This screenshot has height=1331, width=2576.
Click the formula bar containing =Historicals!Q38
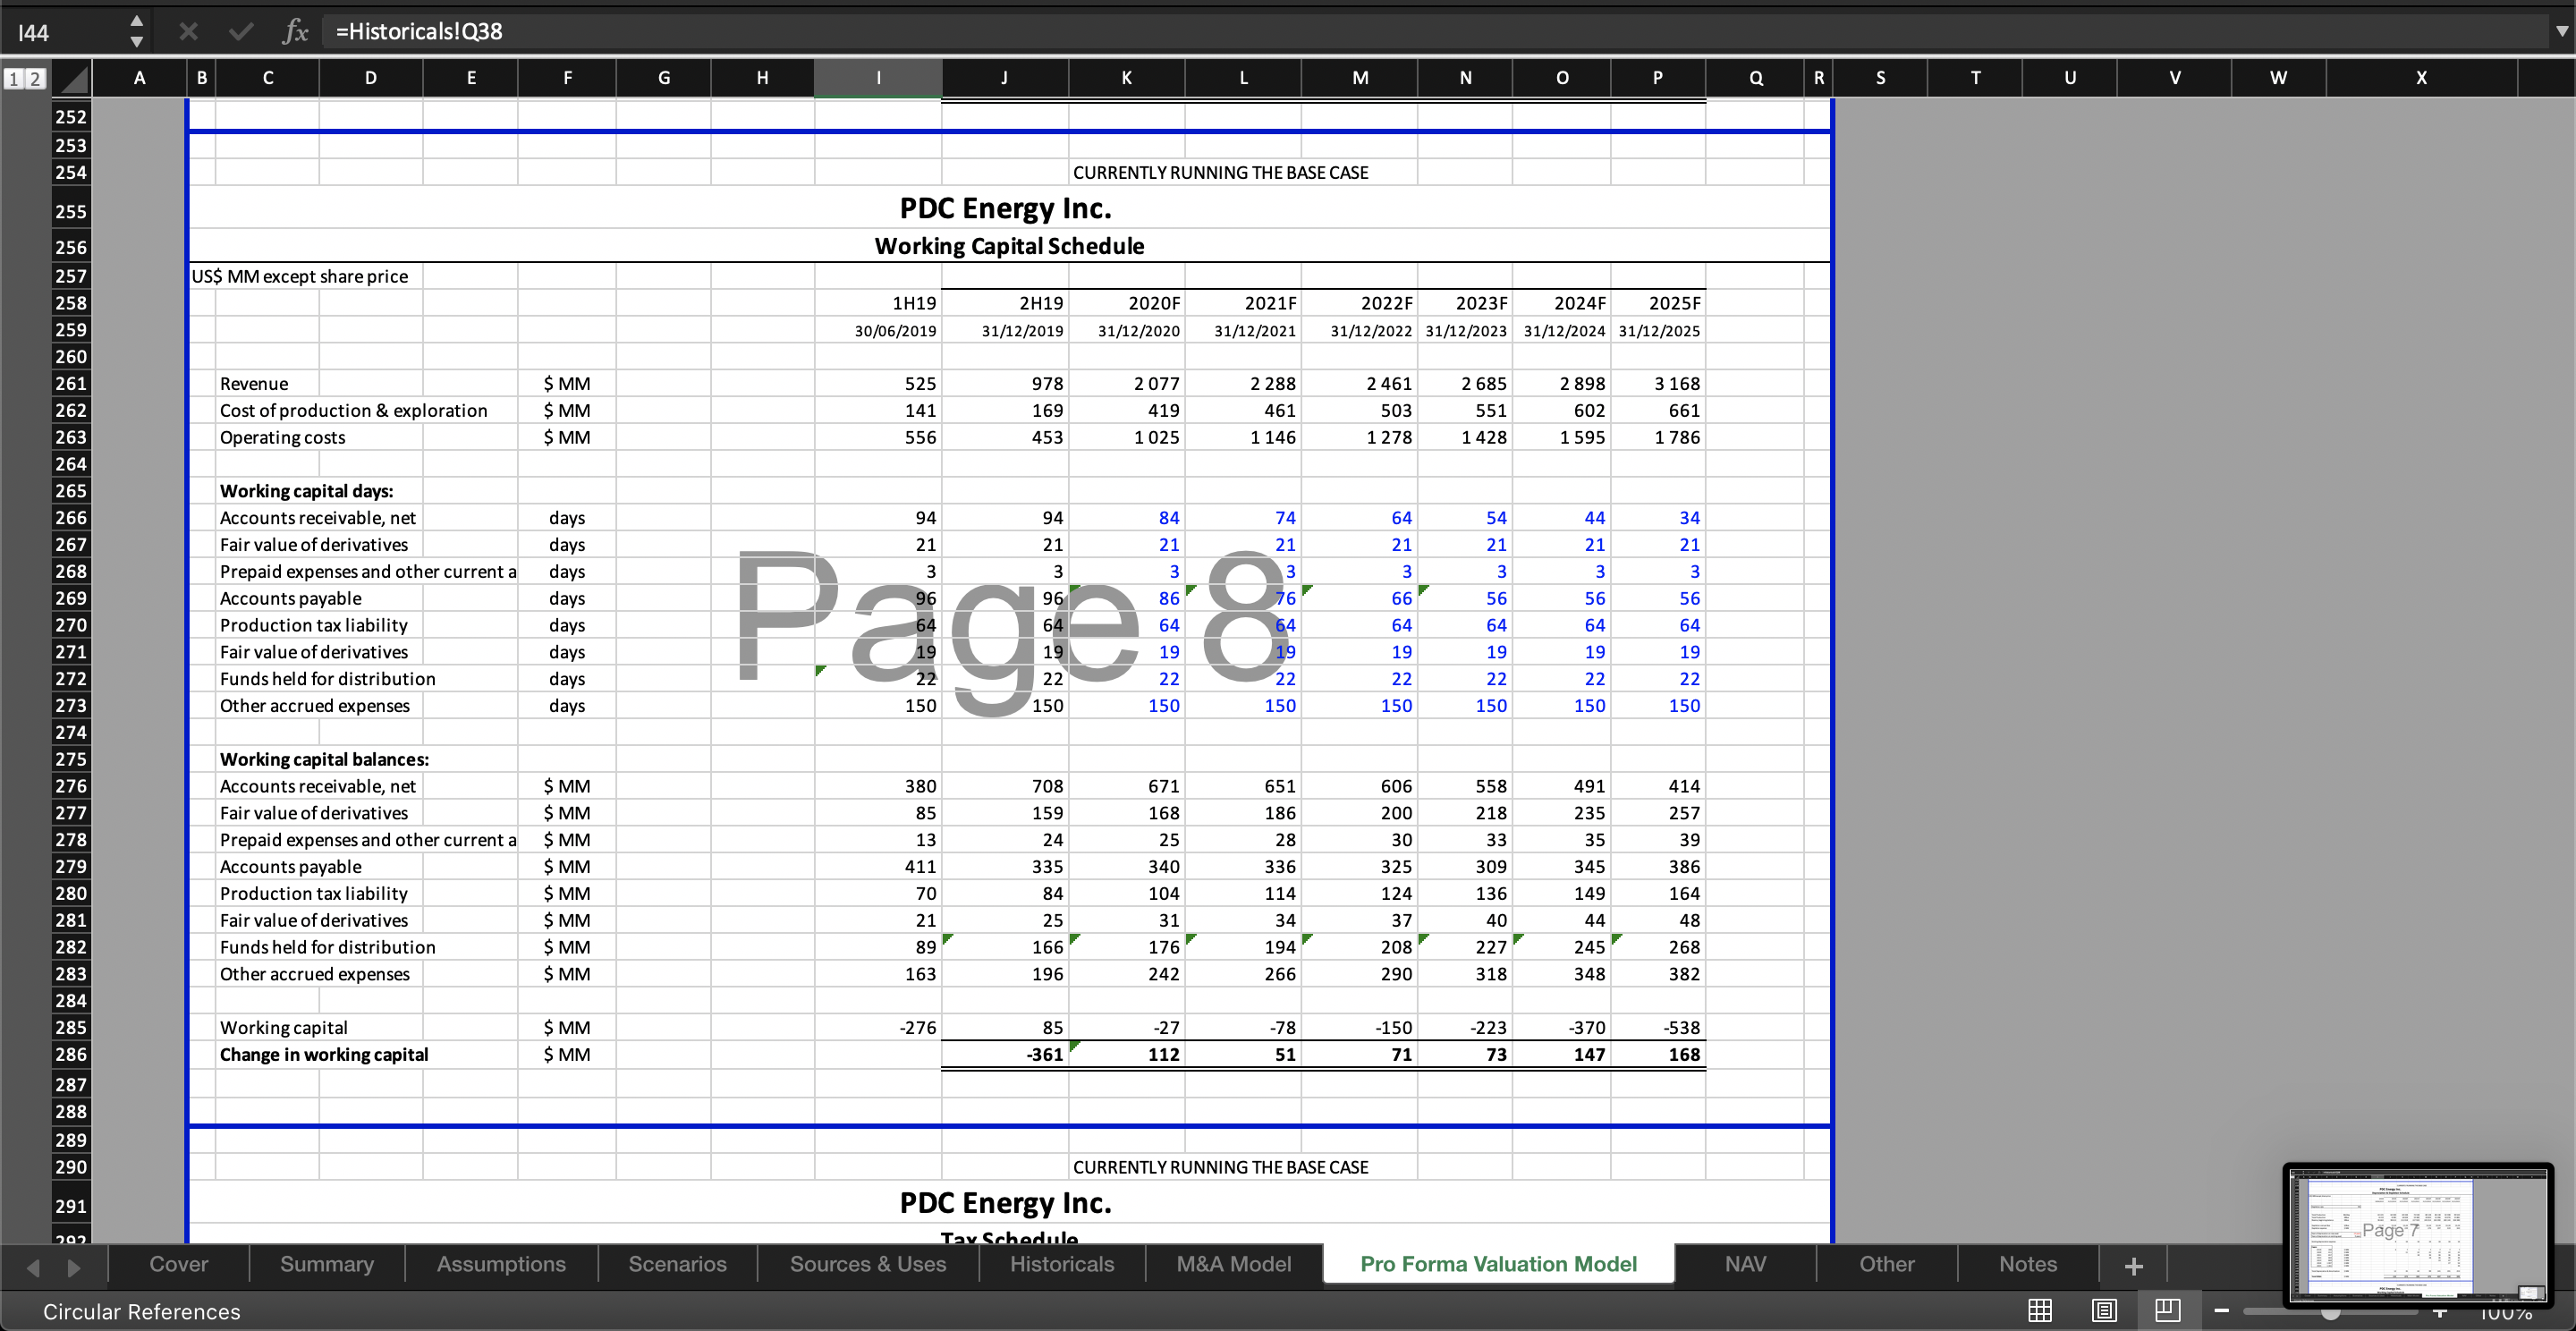[x=1435, y=31]
